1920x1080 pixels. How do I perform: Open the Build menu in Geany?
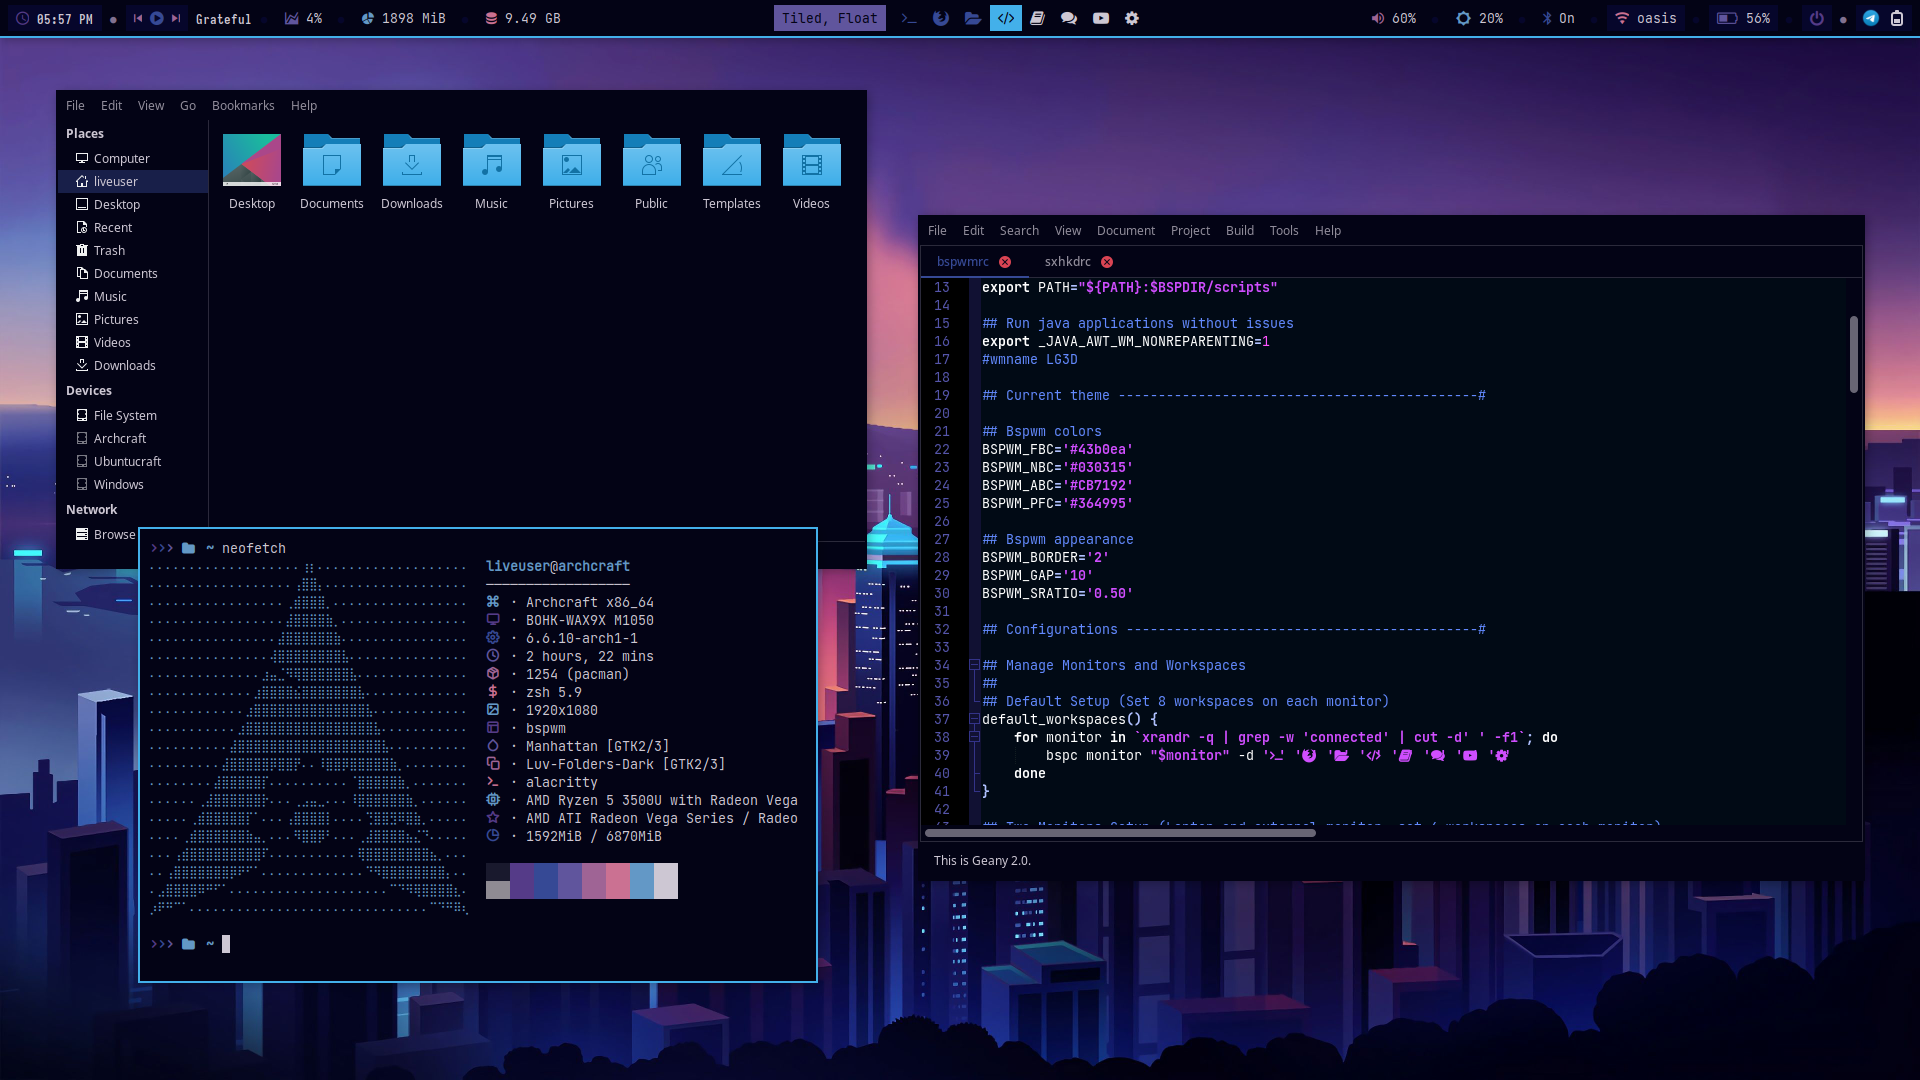click(x=1239, y=230)
